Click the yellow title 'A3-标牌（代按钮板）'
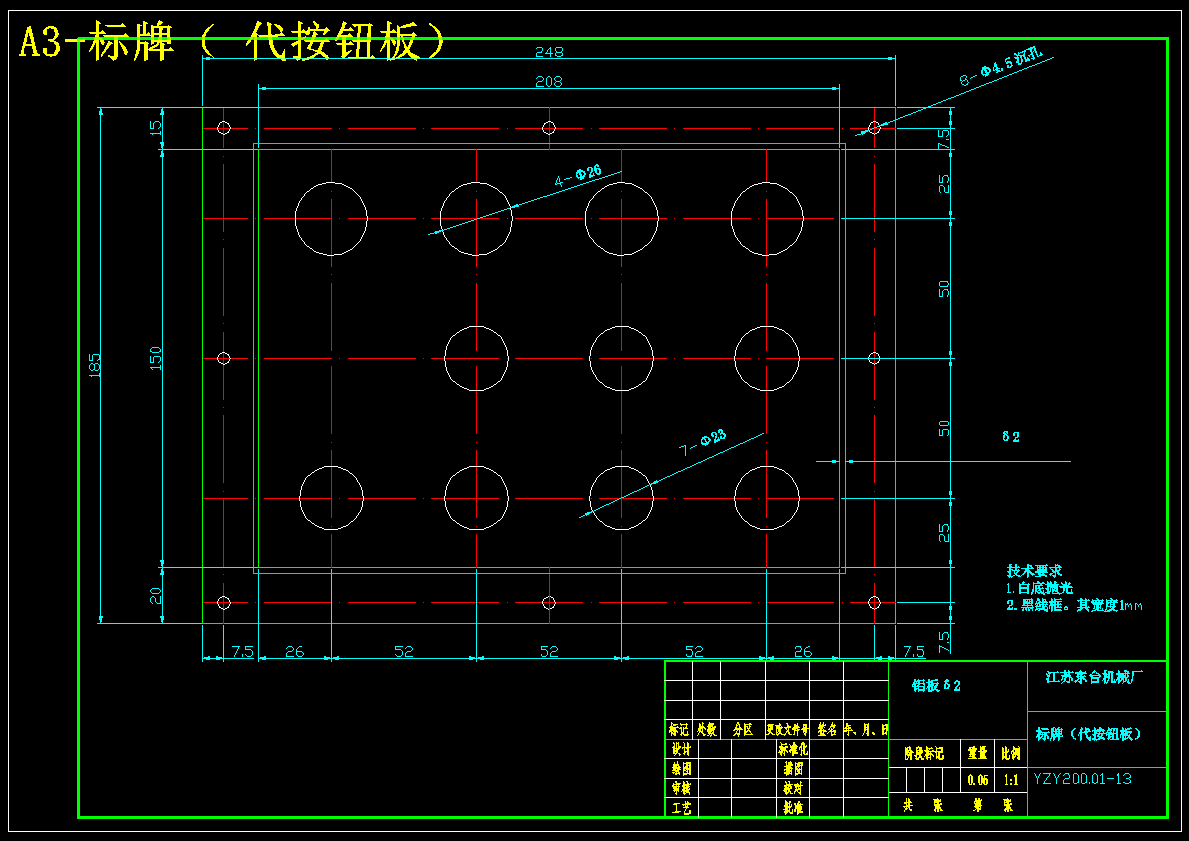 231,41
